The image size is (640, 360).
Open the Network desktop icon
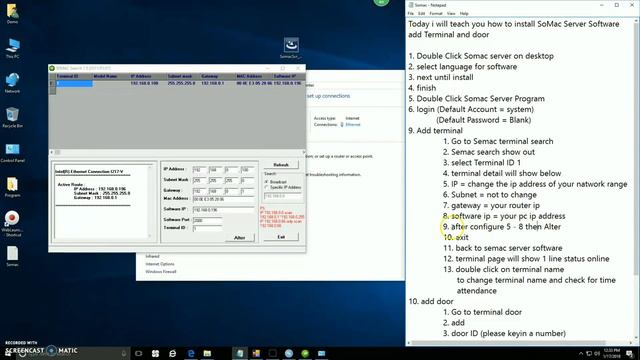12,82
